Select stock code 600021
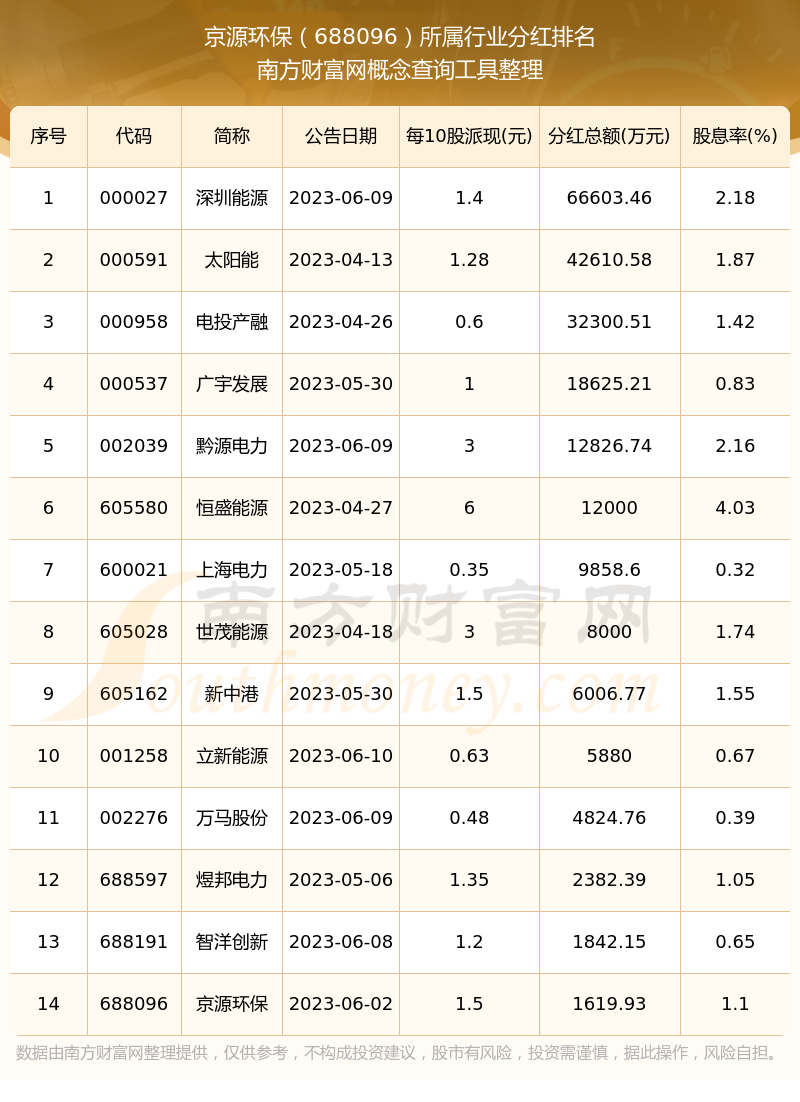Screen dimensions: 800x1102 point(134,570)
